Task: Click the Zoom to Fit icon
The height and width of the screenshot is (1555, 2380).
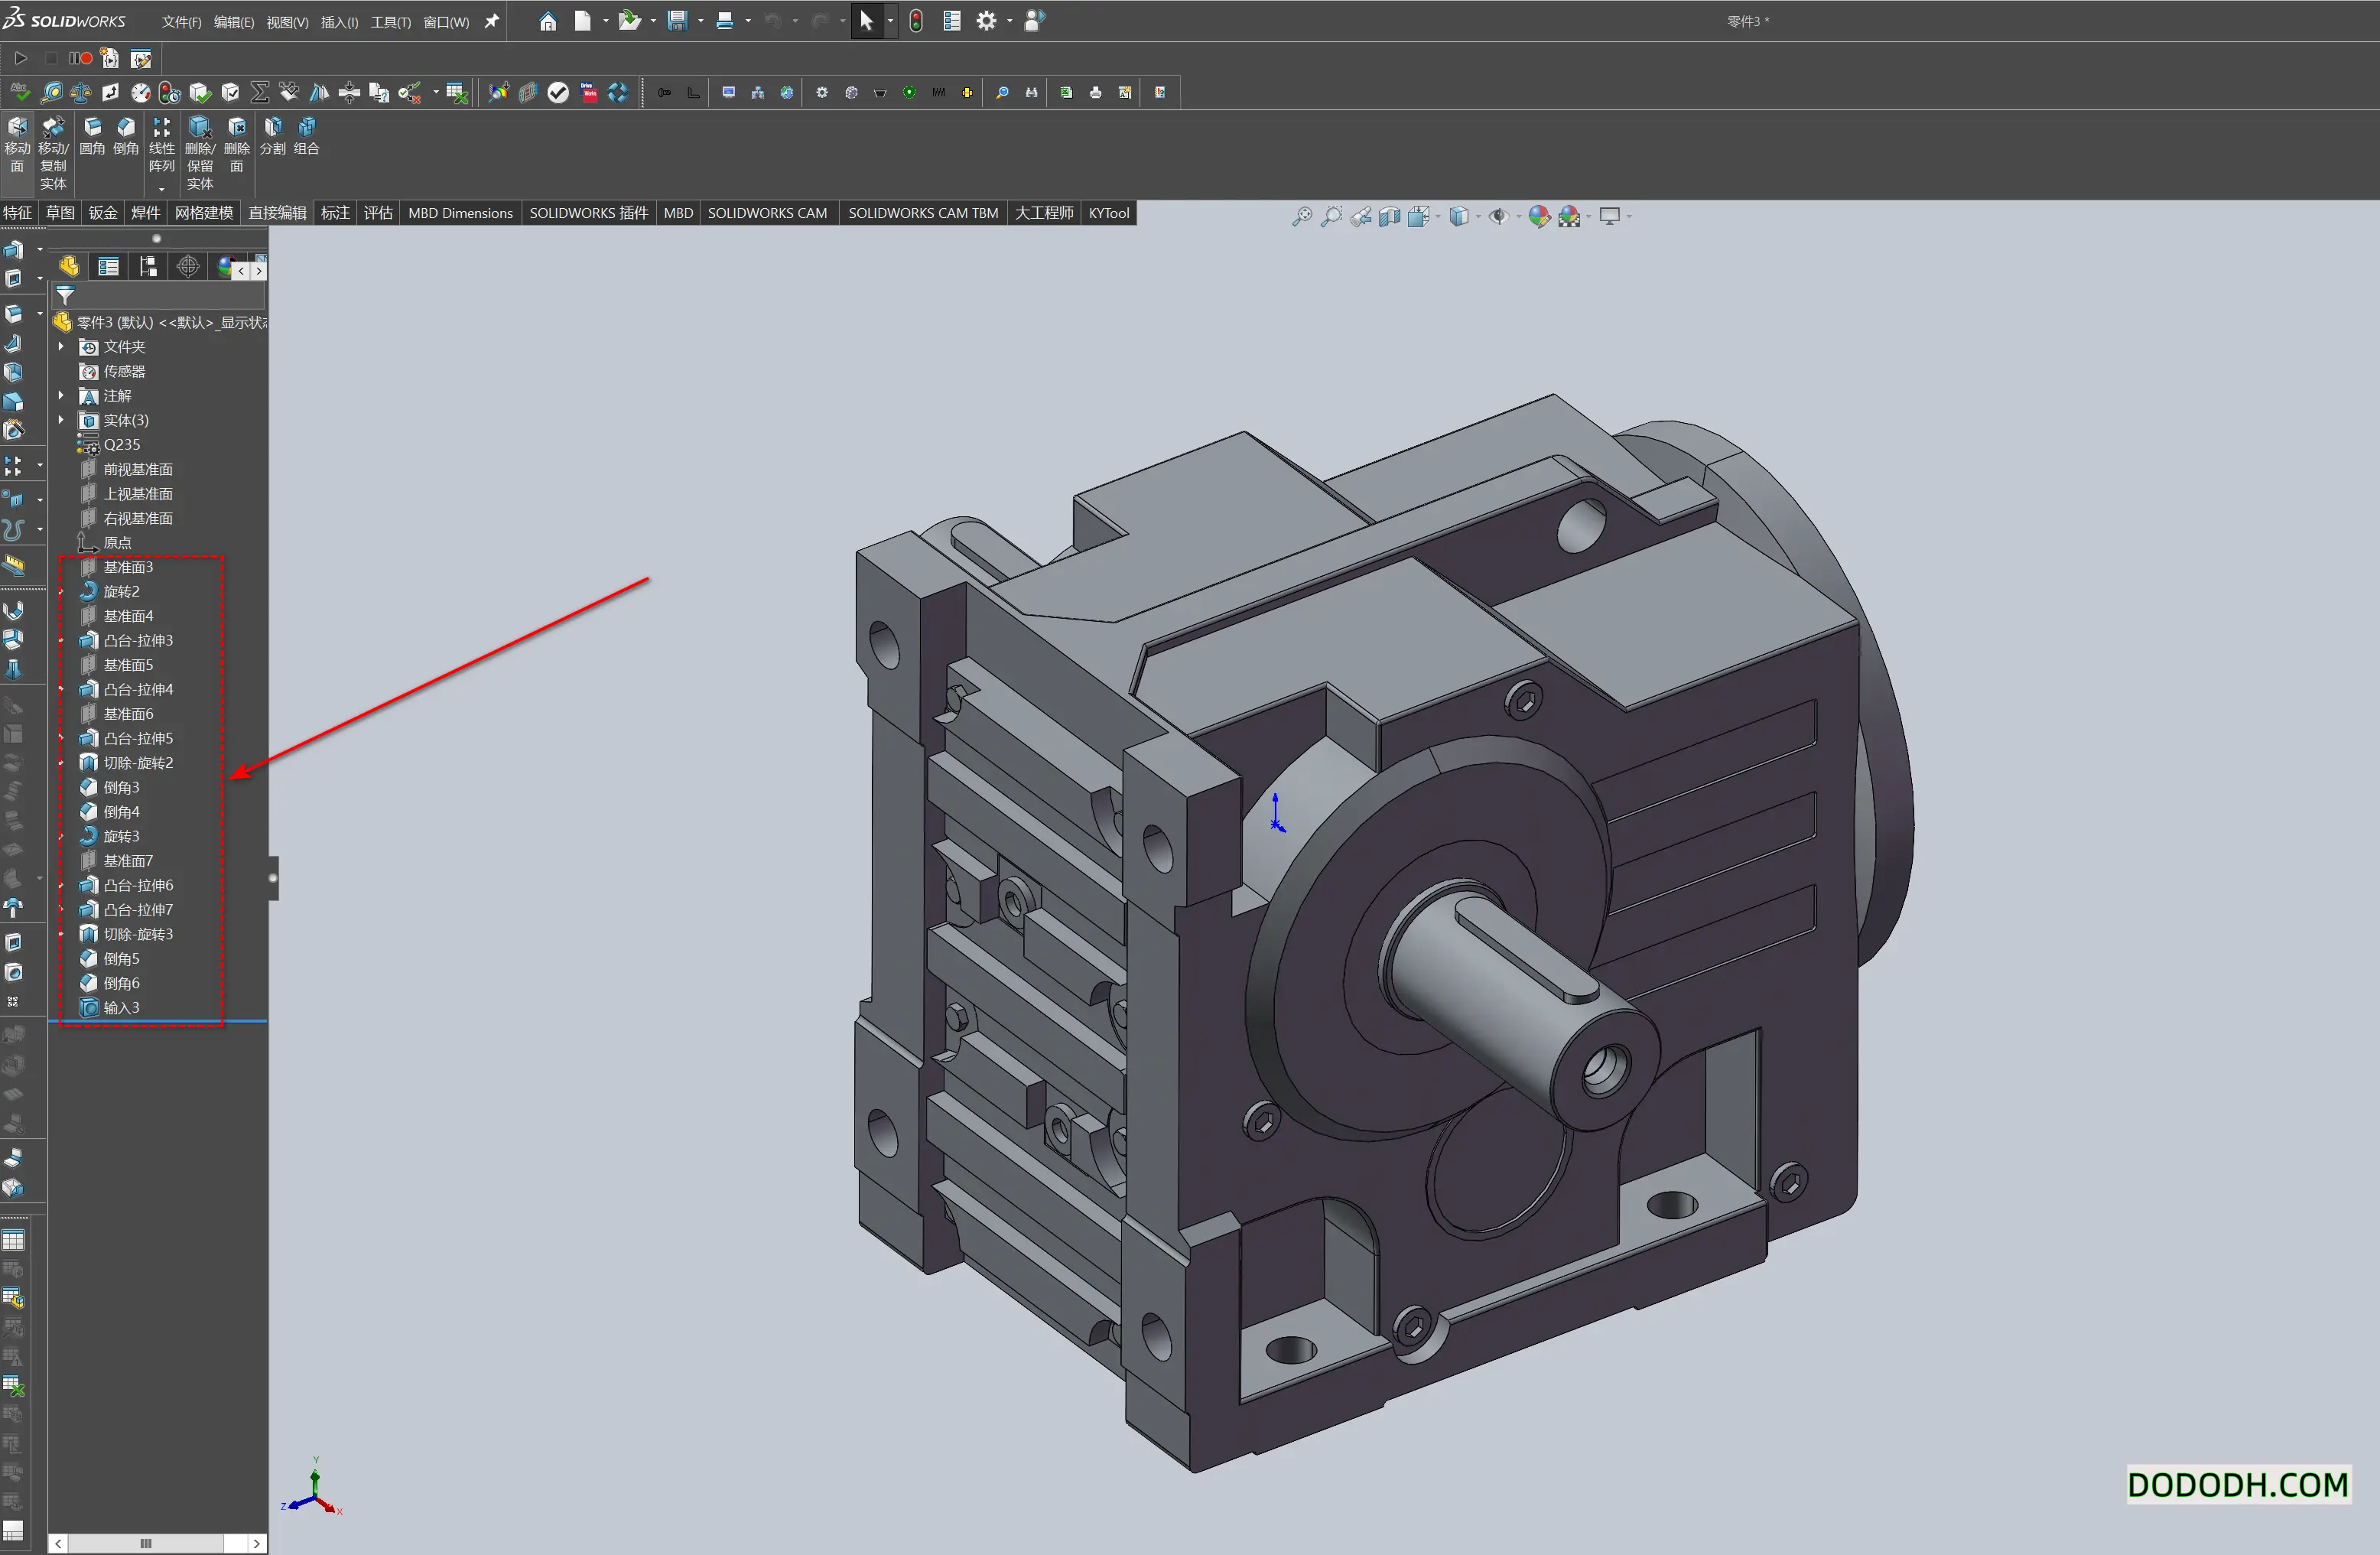Action: click(x=1303, y=216)
